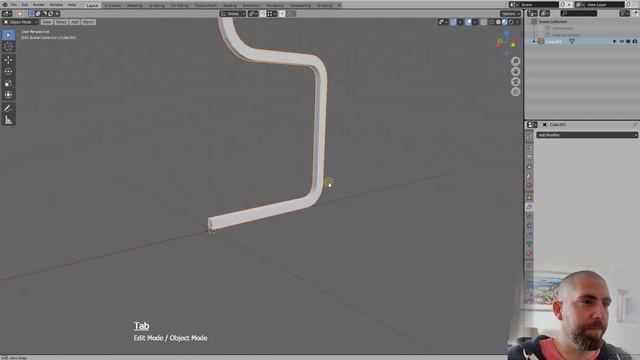Open the Material properties tab
This screenshot has width=640, height=360.
529,253
